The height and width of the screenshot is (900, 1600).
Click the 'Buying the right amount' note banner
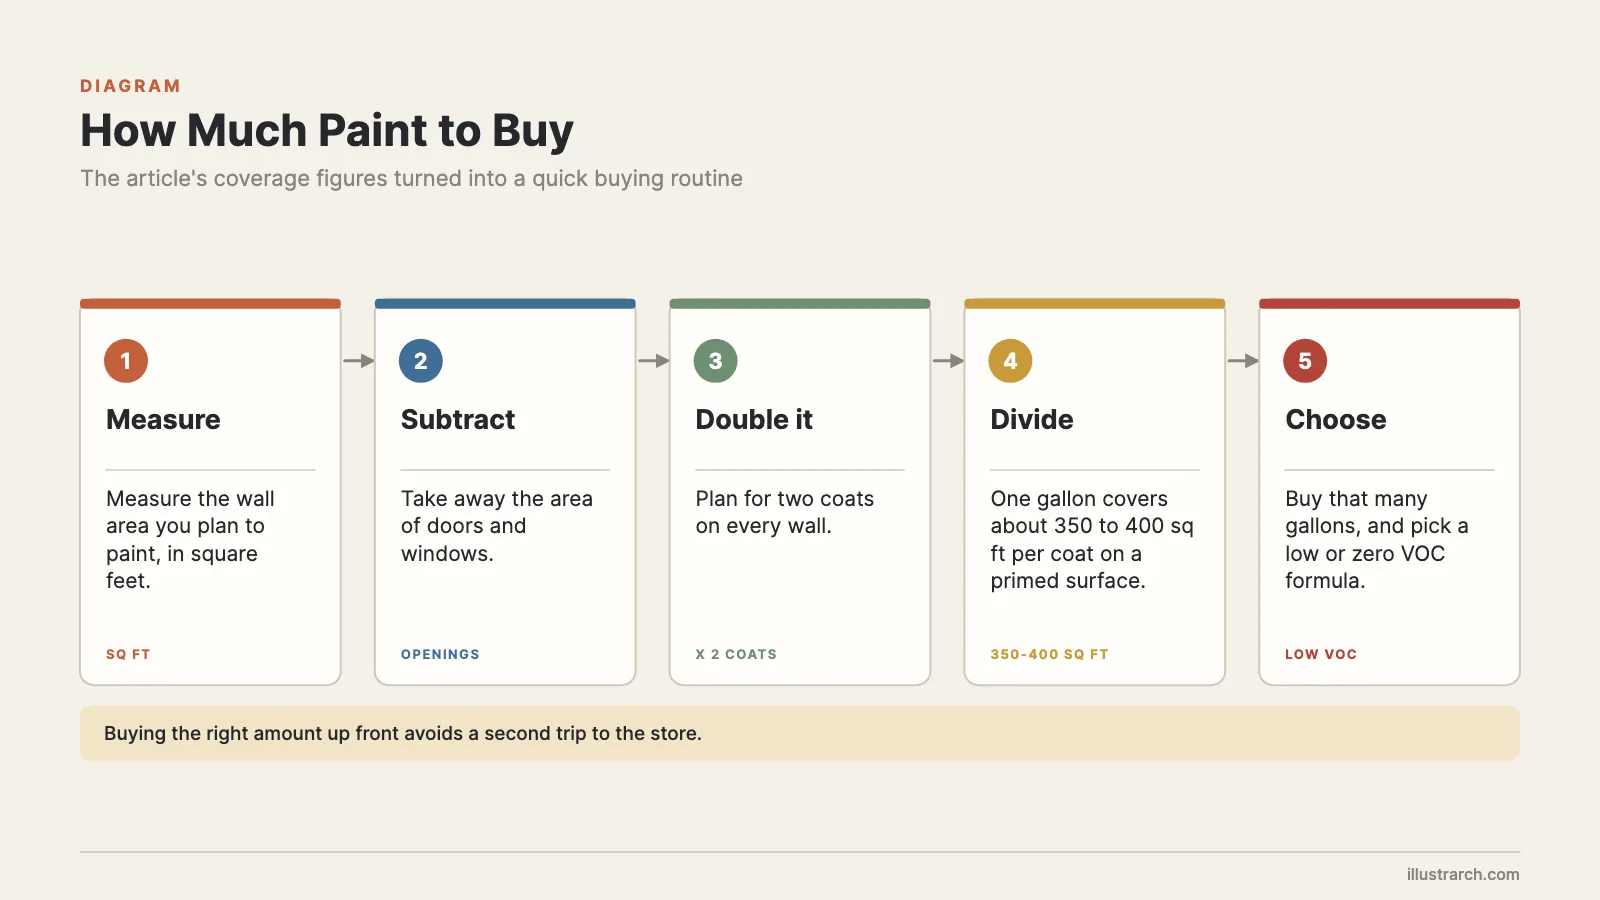(800, 733)
